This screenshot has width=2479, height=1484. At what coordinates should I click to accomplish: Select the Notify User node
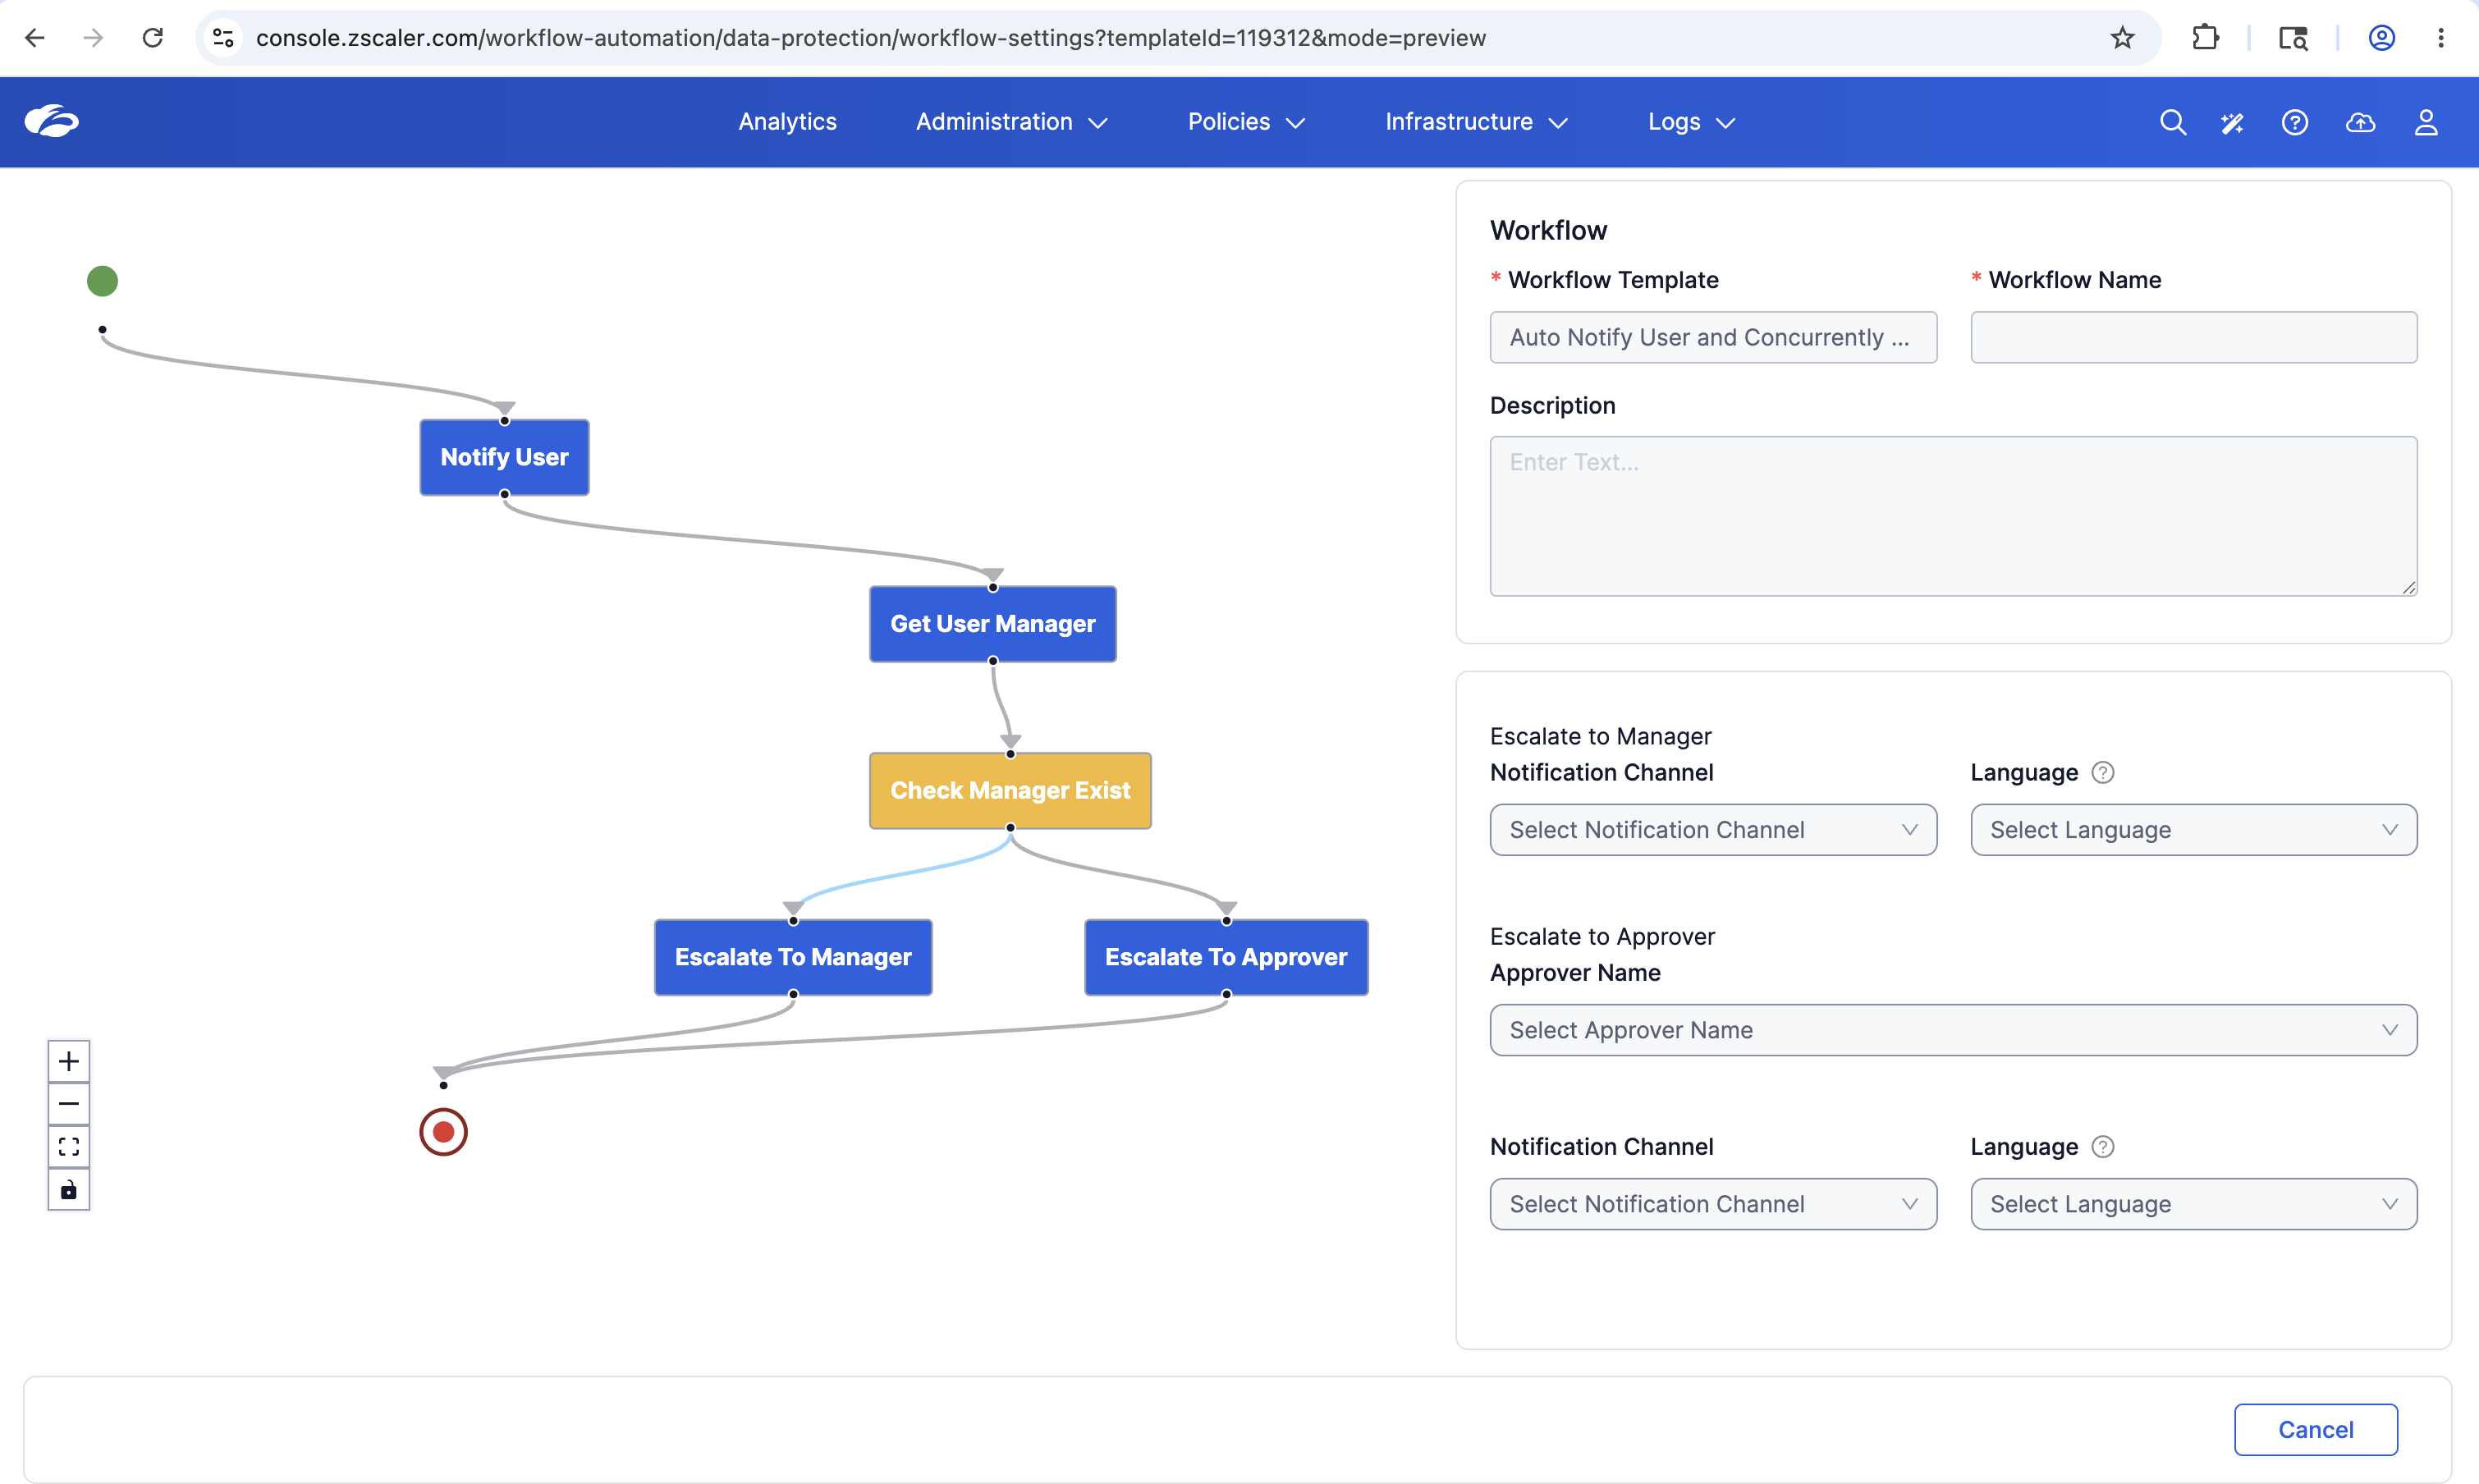point(504,457)
